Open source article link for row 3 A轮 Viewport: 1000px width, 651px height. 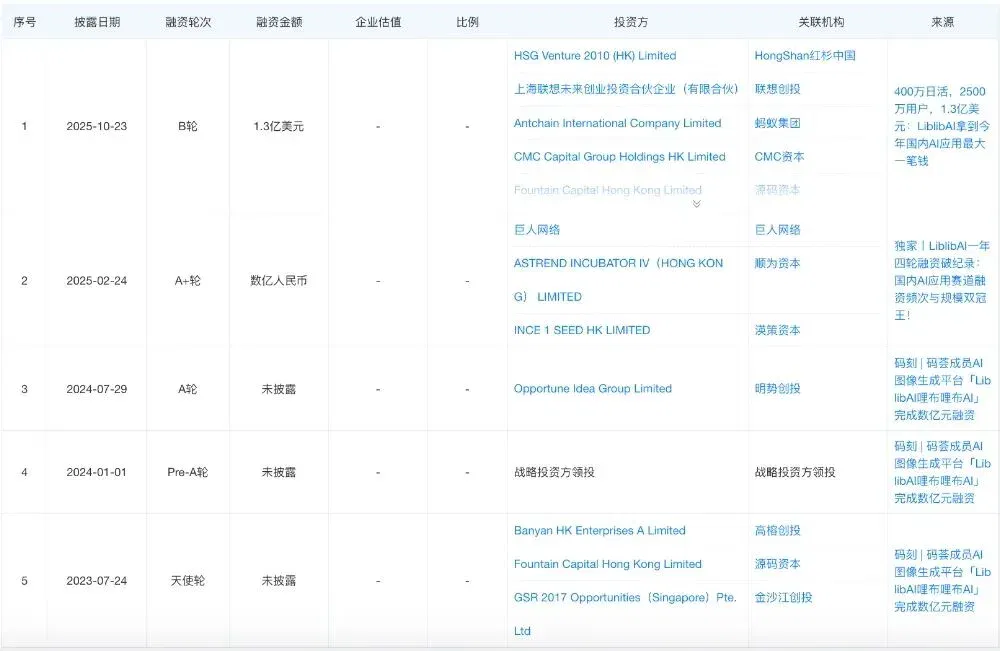942,389
